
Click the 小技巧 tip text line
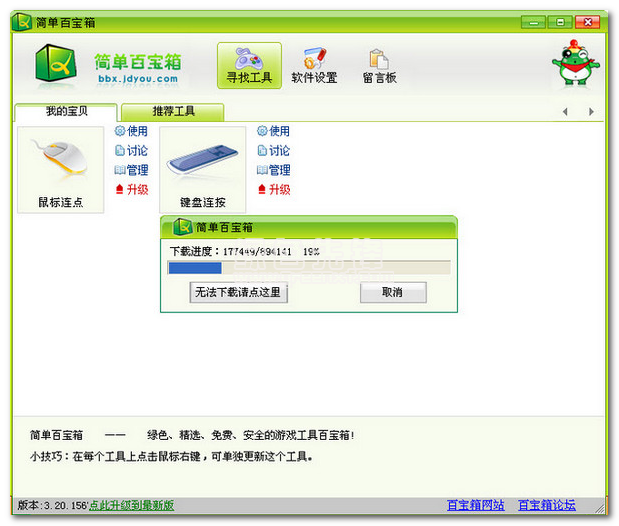tap(172, 456)
